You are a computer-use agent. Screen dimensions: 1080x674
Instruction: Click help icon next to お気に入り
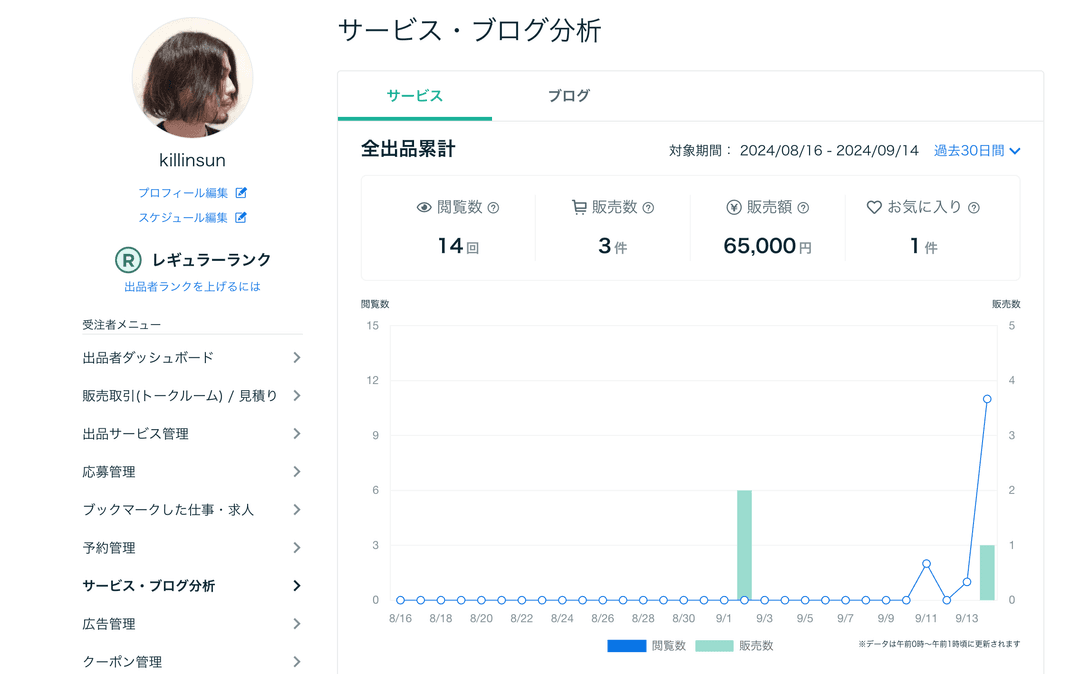974,207
